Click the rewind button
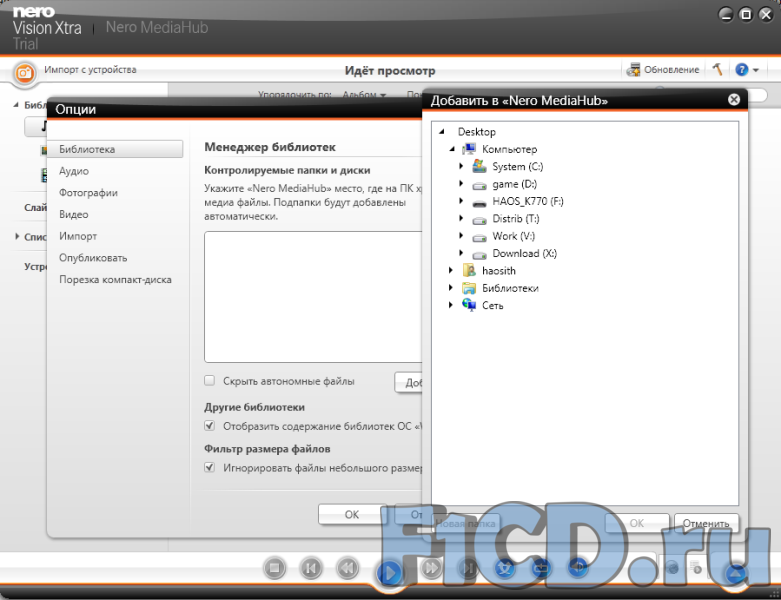 [348, 568]
